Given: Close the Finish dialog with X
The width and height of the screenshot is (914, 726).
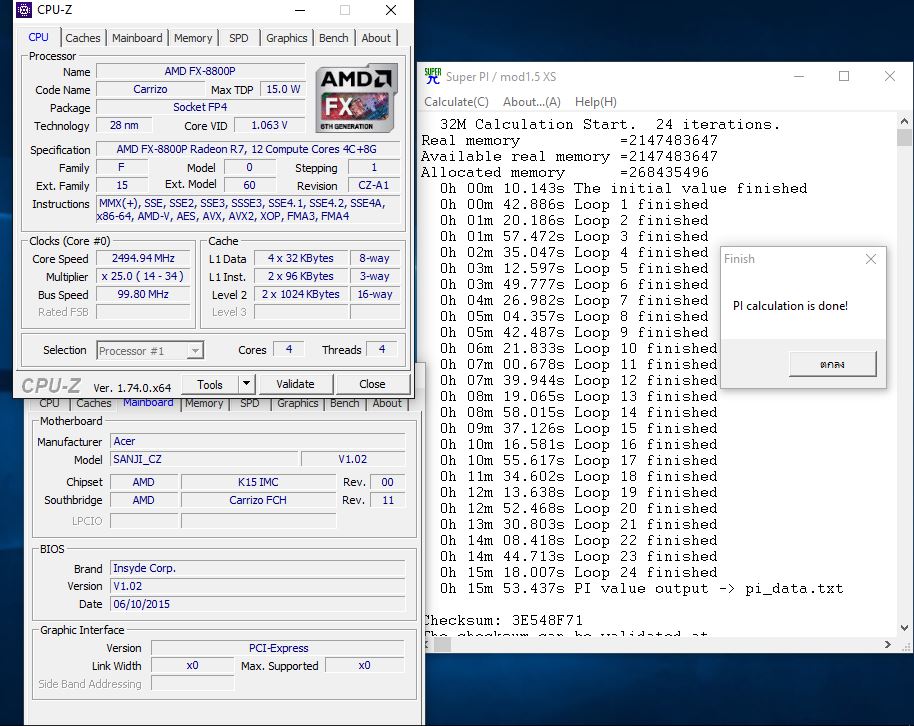Looking at the screenshot, I should click(x=871, y=259).
